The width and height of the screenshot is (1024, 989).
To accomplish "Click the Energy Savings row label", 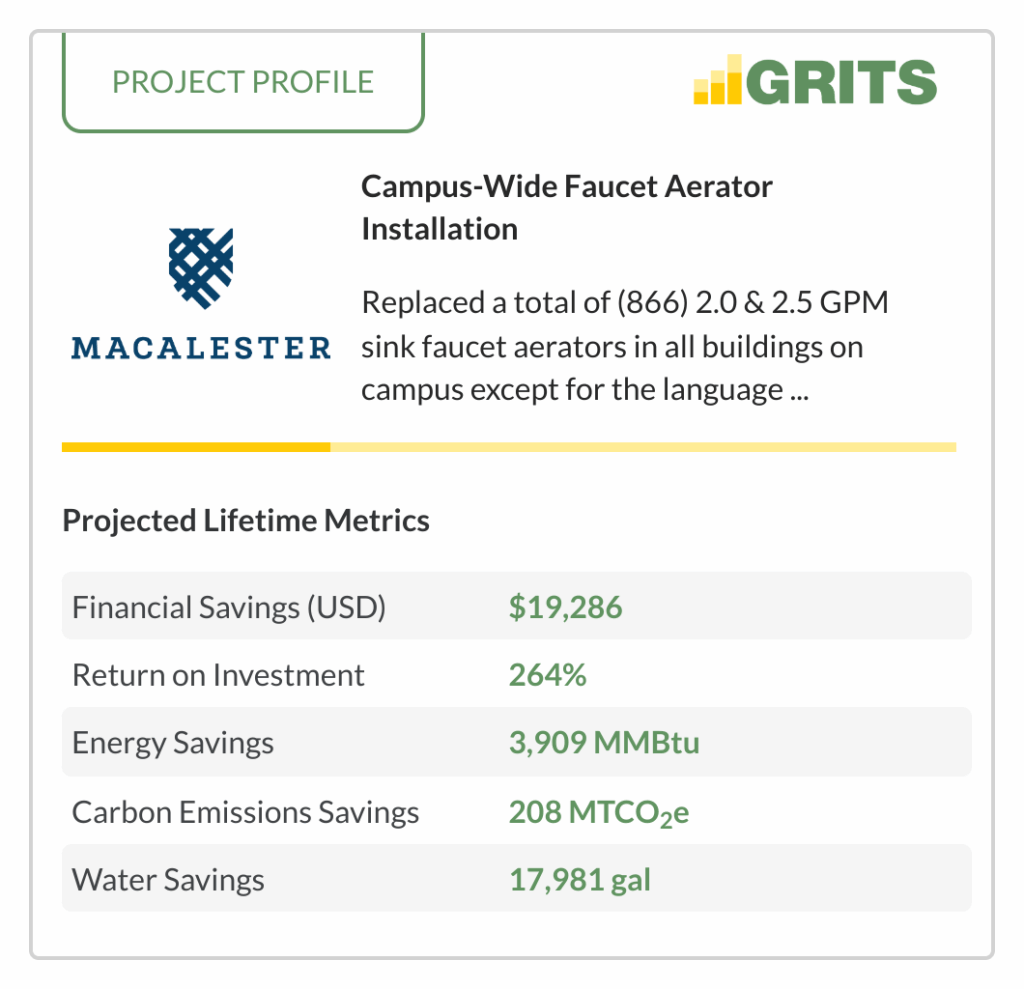I will tap(172, 743).
